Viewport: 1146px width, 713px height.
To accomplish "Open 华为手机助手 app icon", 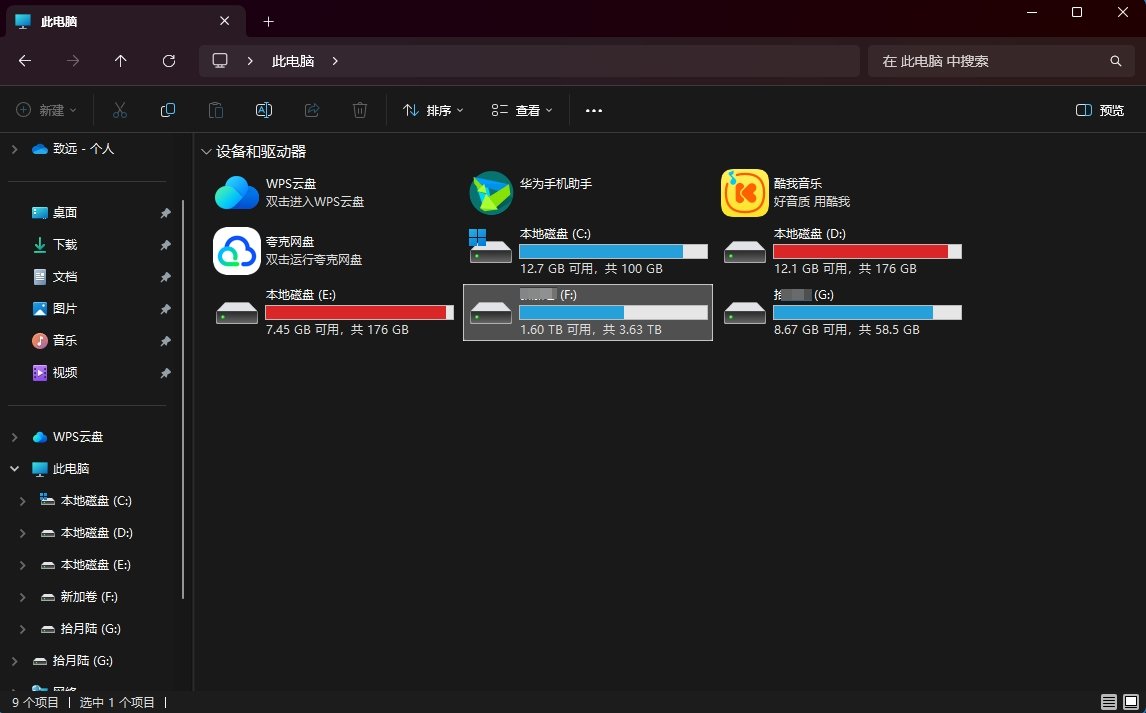I will tap(490, 193).
